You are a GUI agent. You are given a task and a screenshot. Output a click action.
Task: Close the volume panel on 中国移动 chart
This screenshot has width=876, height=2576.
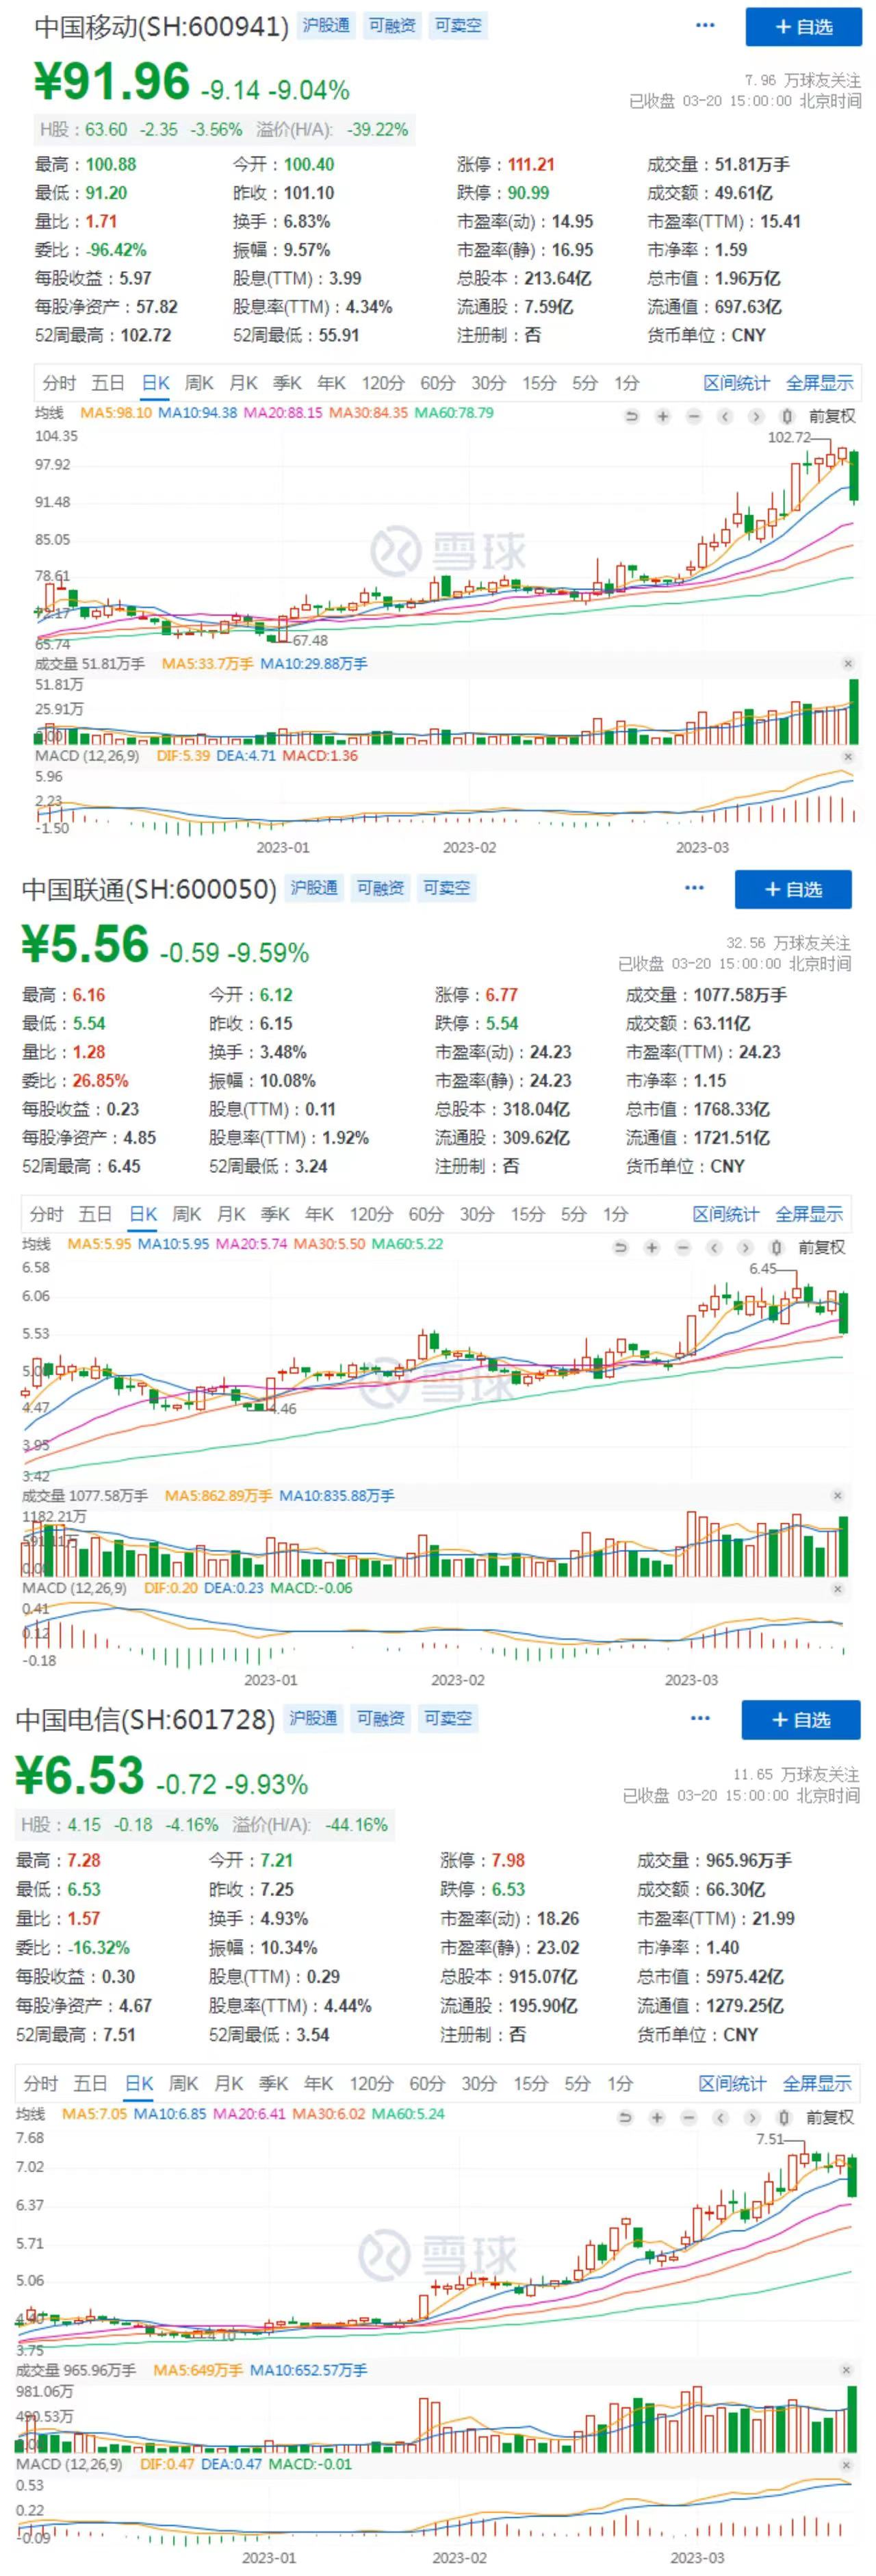tap(848, 664)
